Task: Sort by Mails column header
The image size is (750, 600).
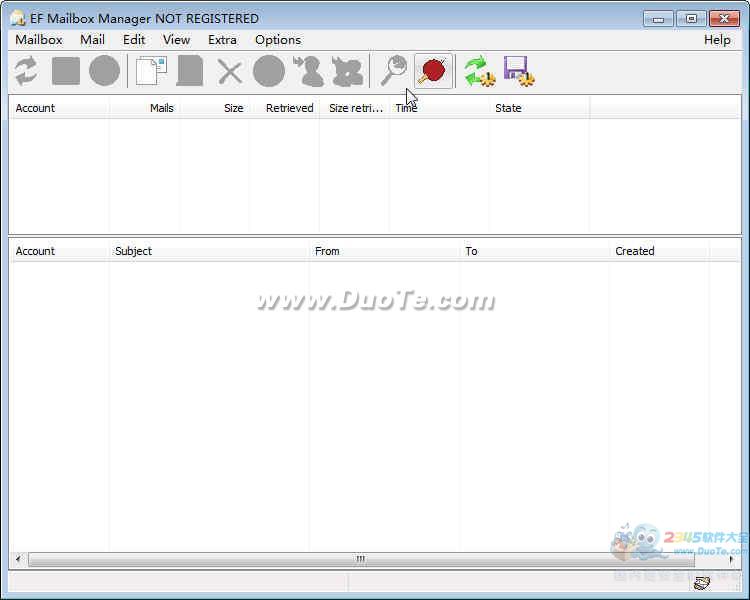Action: pyautogui.click(x=144, y=108)
